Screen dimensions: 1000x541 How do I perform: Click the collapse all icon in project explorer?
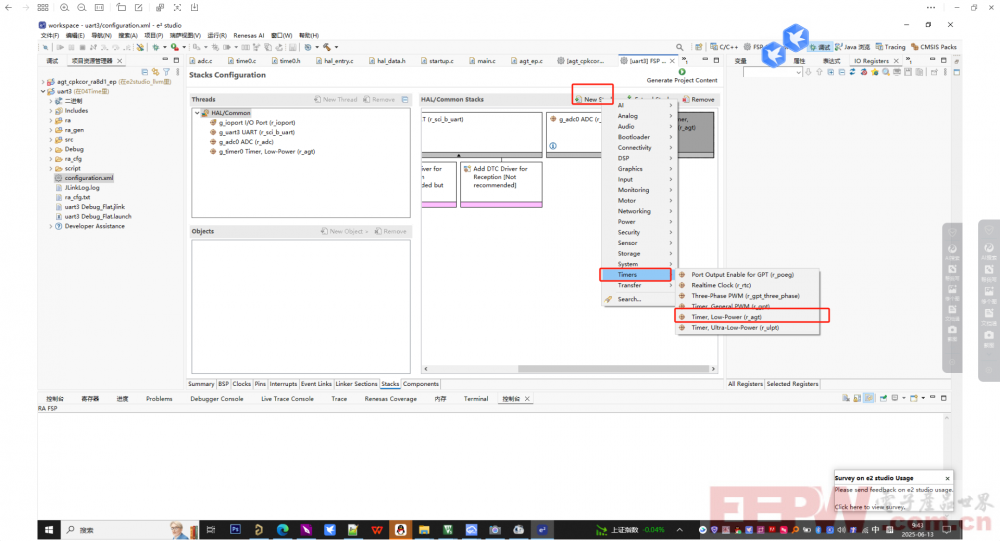[145, 72]
